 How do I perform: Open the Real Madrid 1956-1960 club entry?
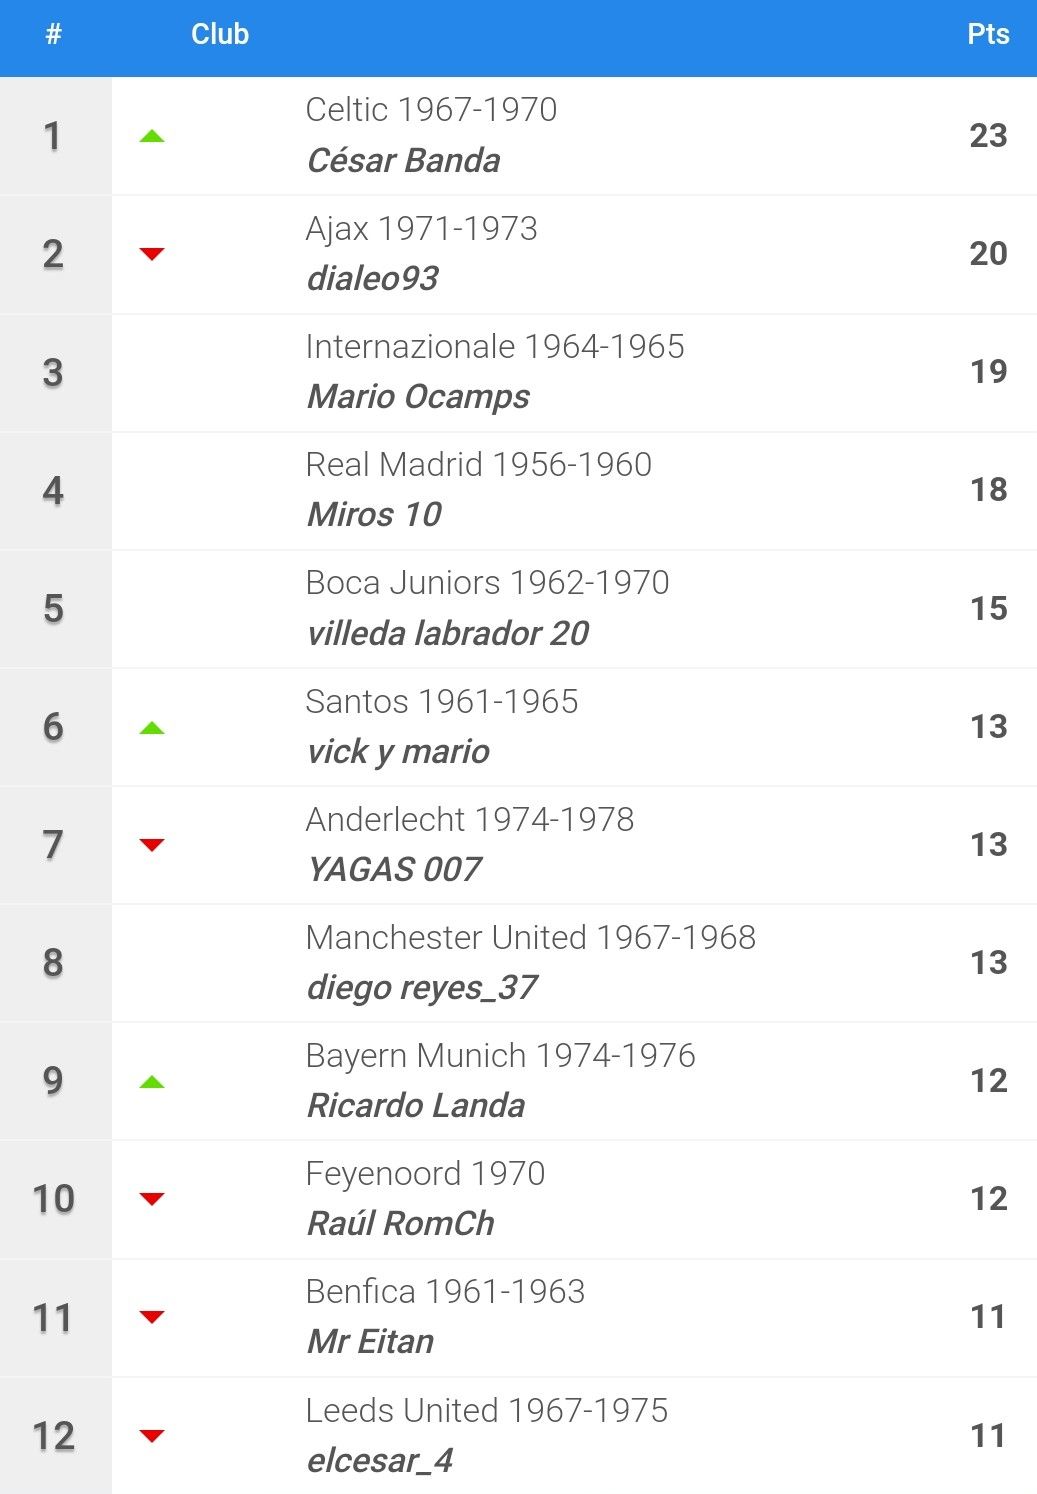point(479,464)
